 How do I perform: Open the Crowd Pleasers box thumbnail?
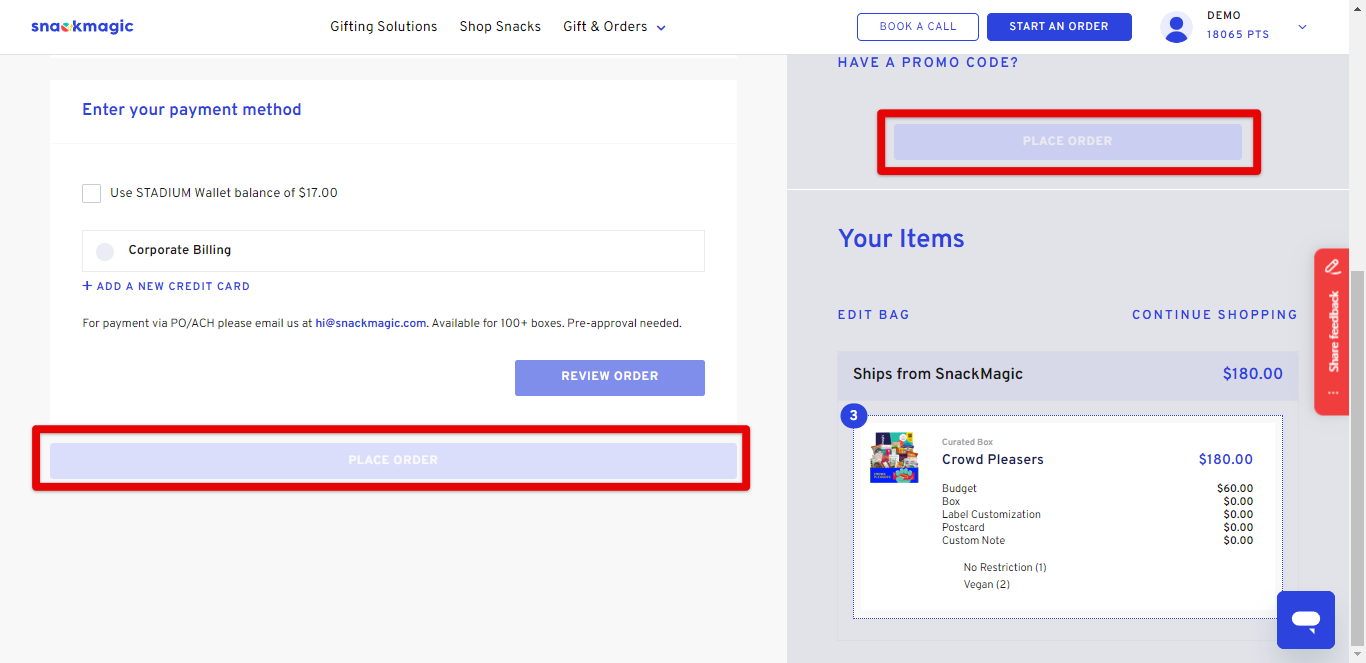click(x=894, y=458)
